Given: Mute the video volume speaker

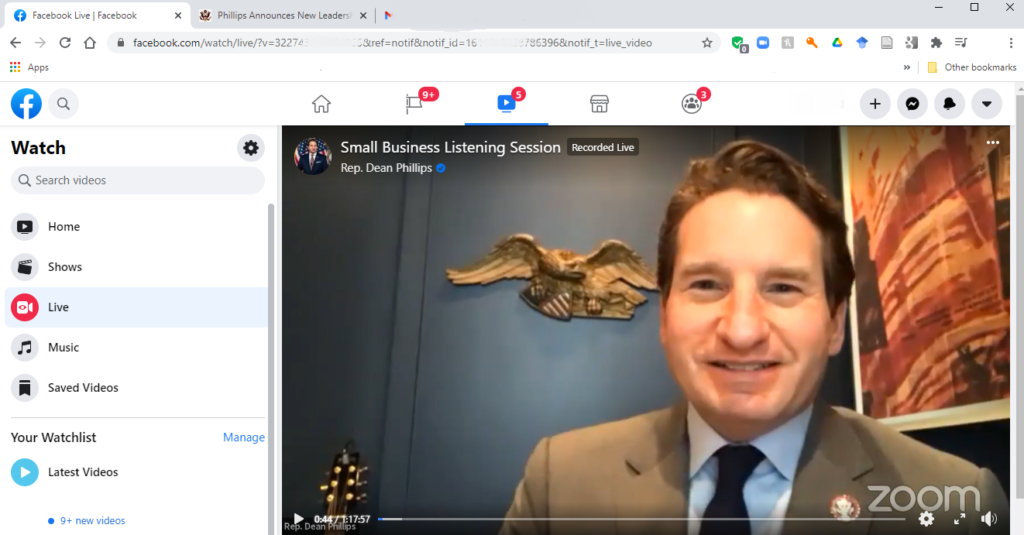Looking at the screenshot, I should pos(988,519).
